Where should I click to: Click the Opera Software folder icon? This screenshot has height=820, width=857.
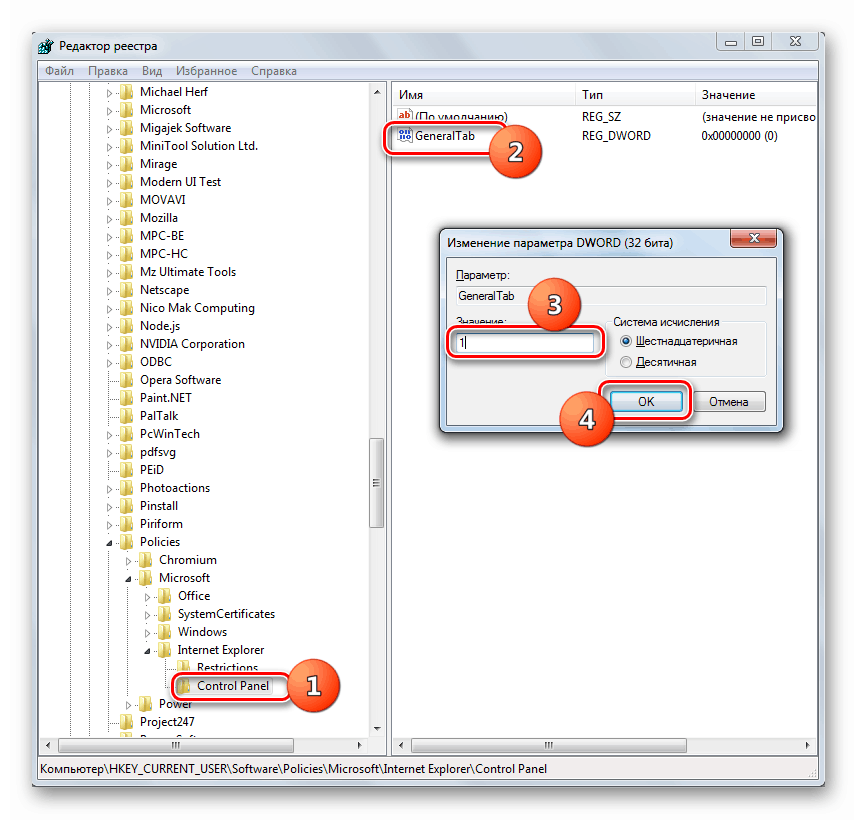coord(127,380)
